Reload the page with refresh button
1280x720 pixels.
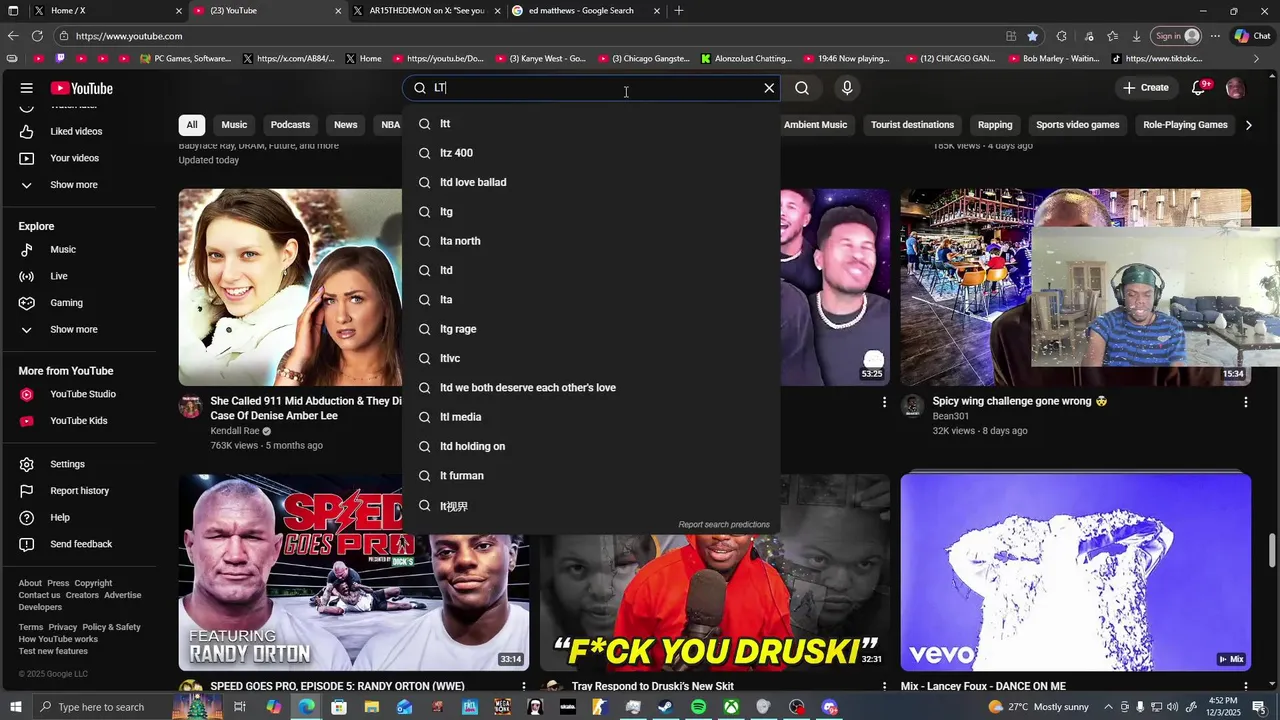[x=37, y=36]
